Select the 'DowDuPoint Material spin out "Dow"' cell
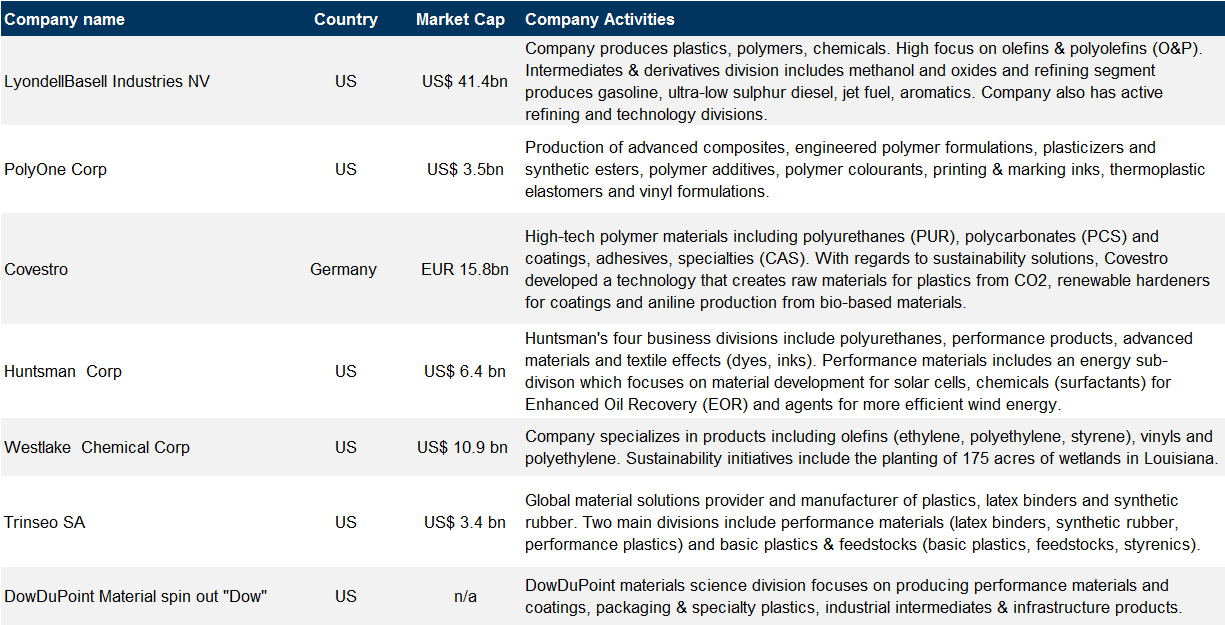The width and height of the screenshot is (1225, 625). coord(136,596)
